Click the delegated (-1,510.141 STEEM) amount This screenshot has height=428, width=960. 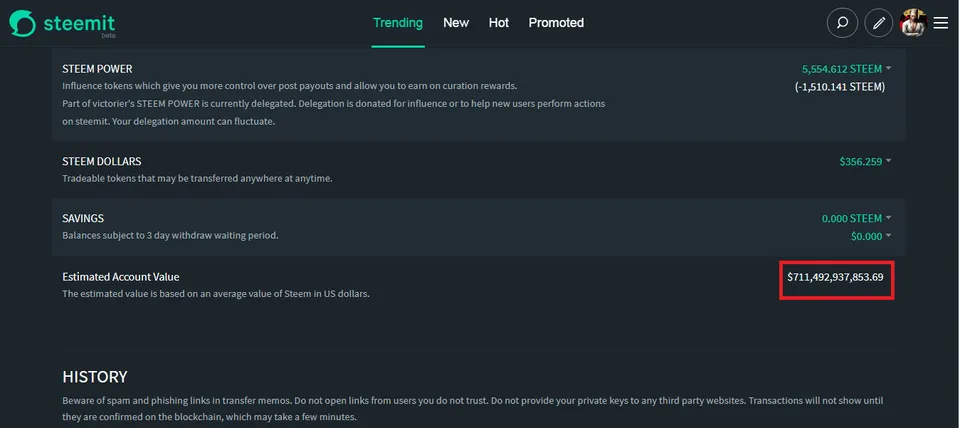click(840, 87)
